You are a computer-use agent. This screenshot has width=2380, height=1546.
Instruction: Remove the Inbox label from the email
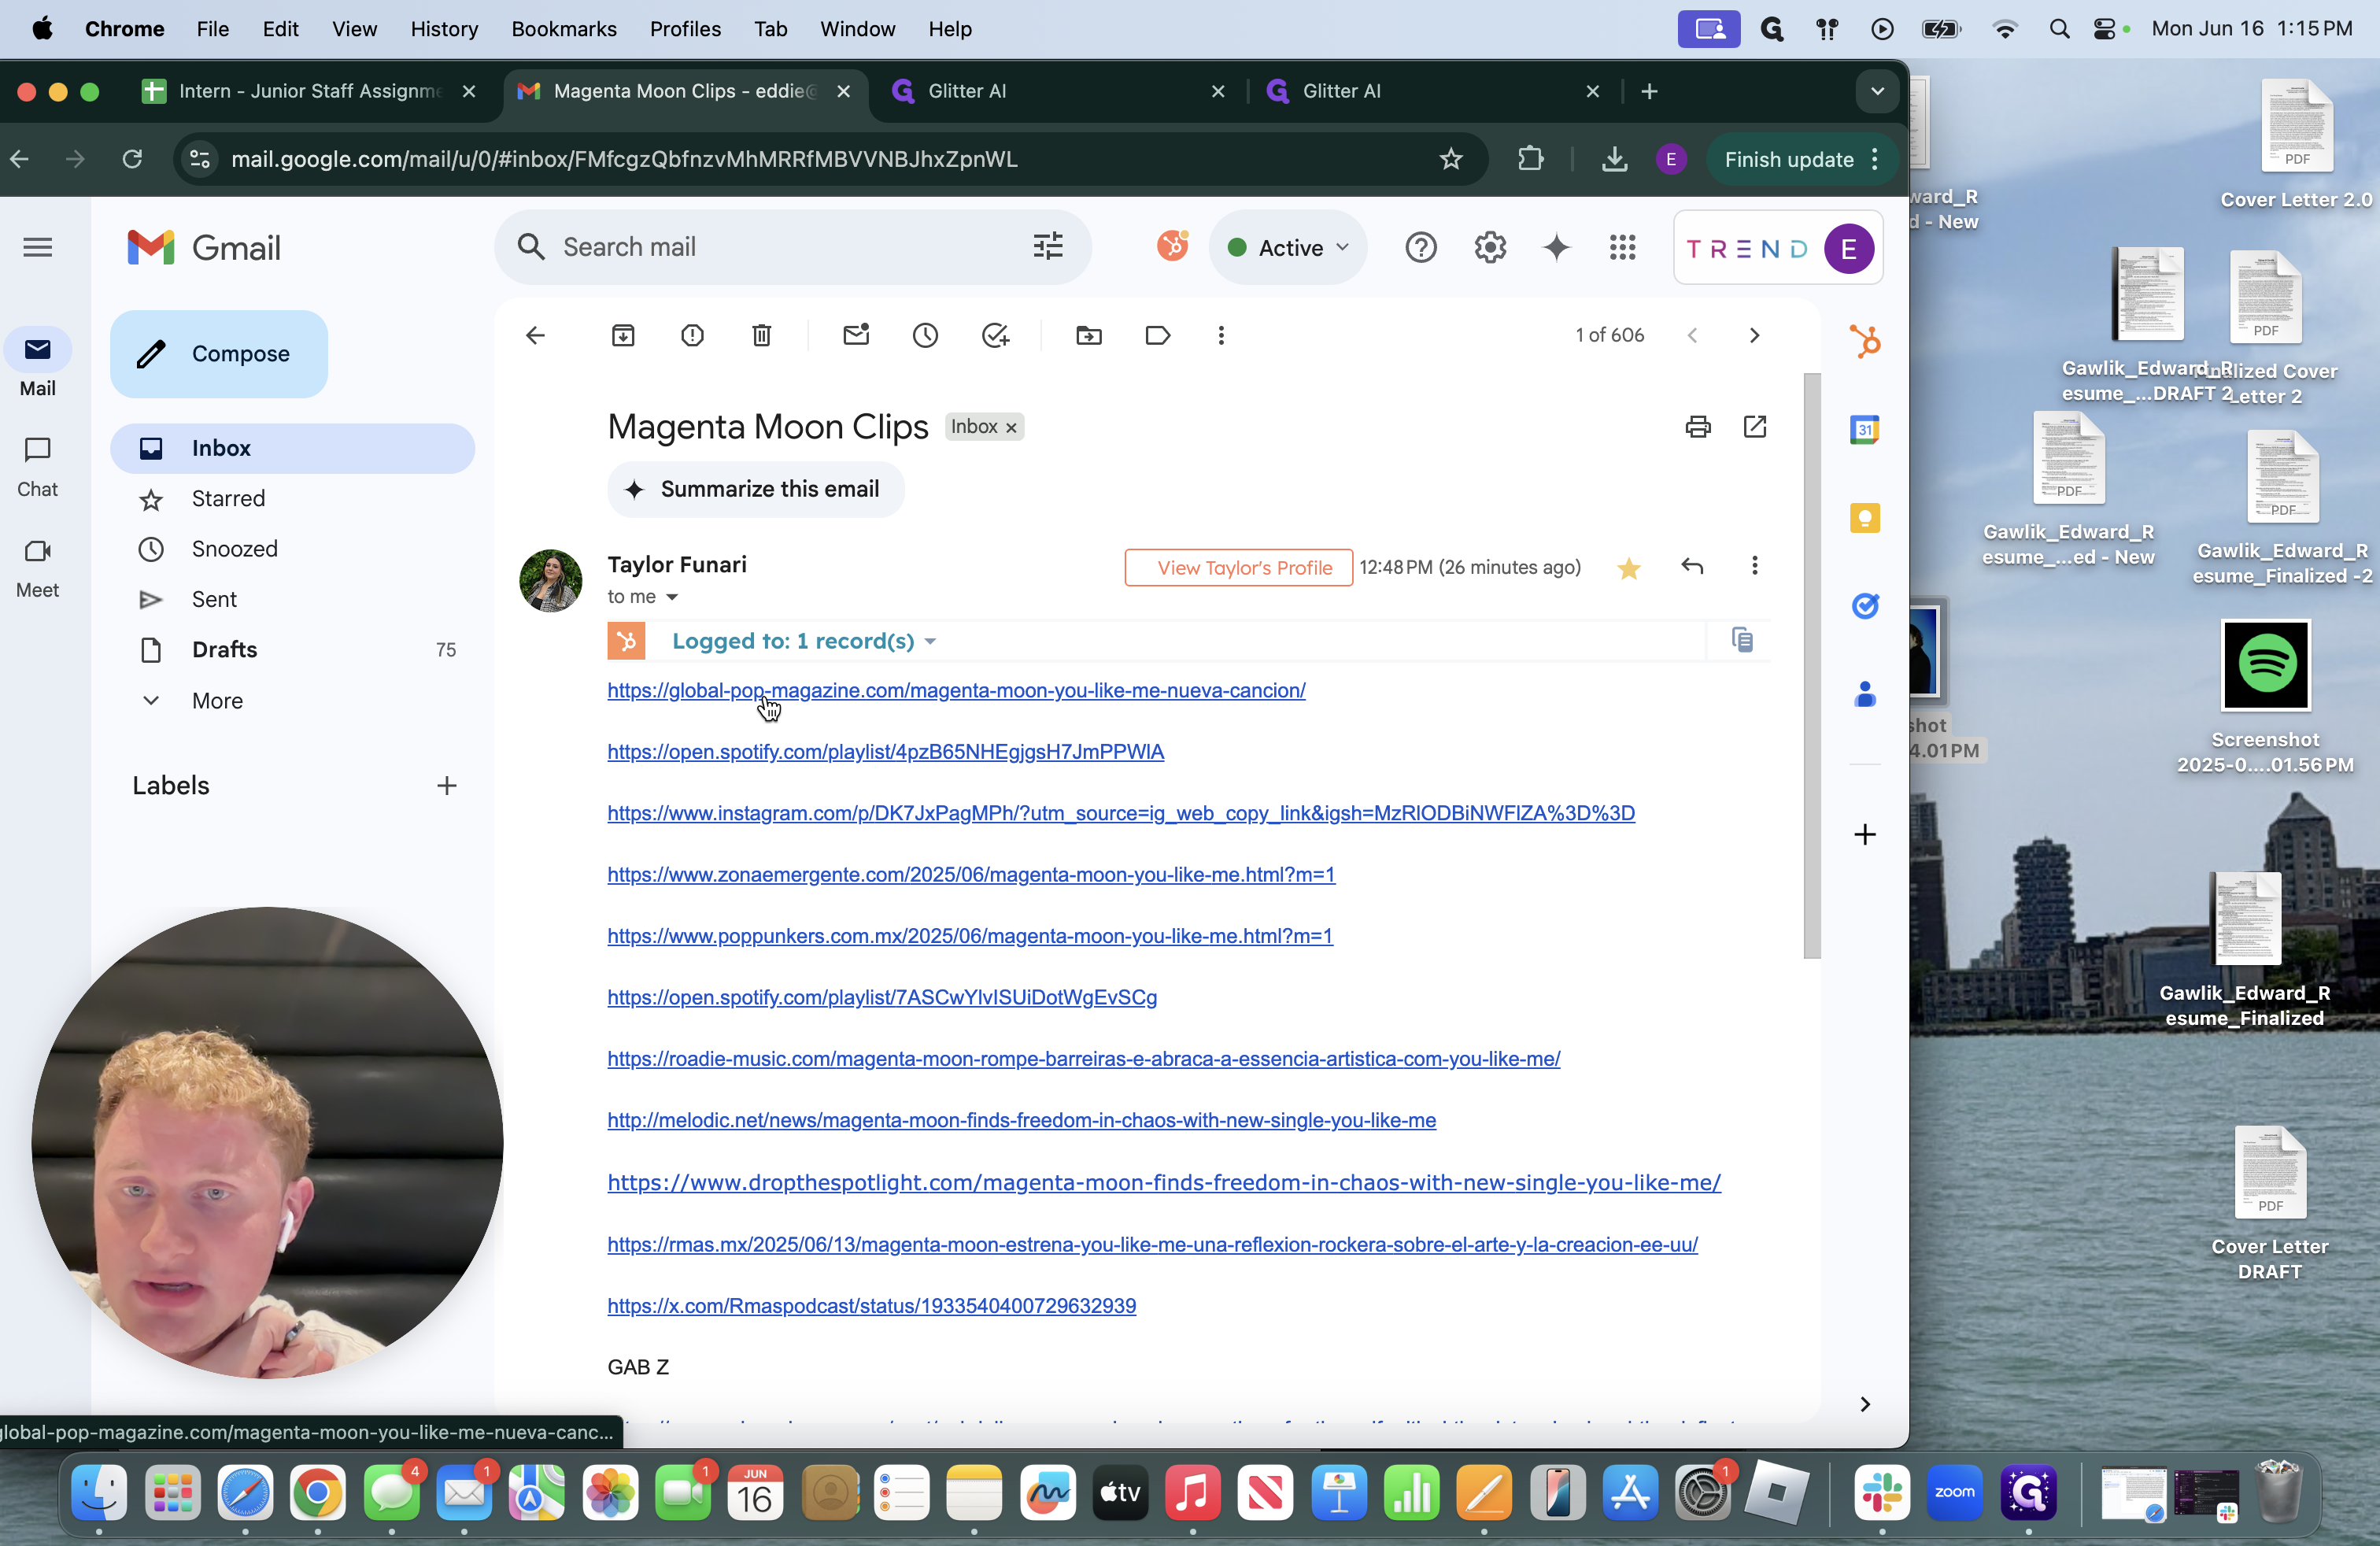pos(1011,428)
